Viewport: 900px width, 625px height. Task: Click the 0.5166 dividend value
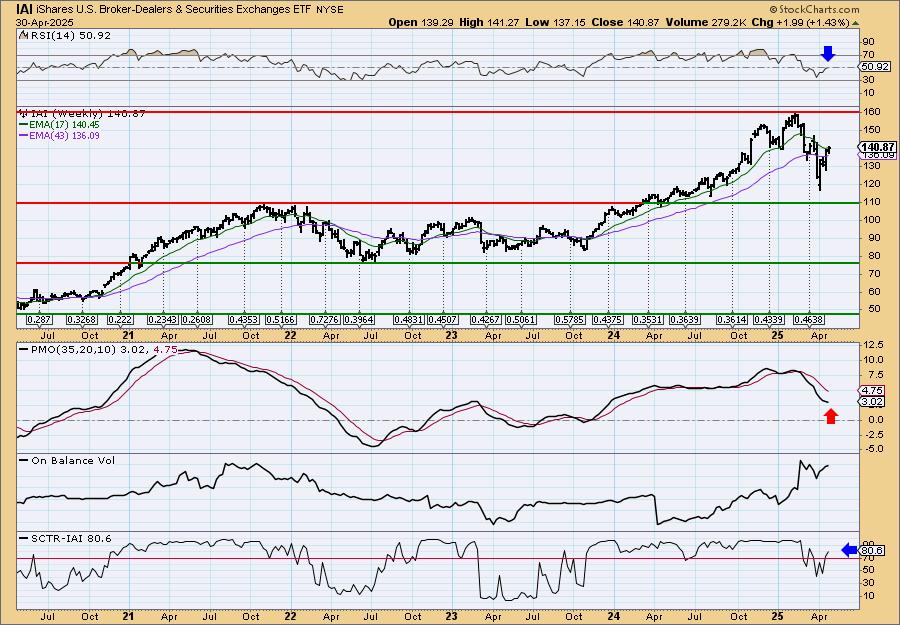pos(281,319)
